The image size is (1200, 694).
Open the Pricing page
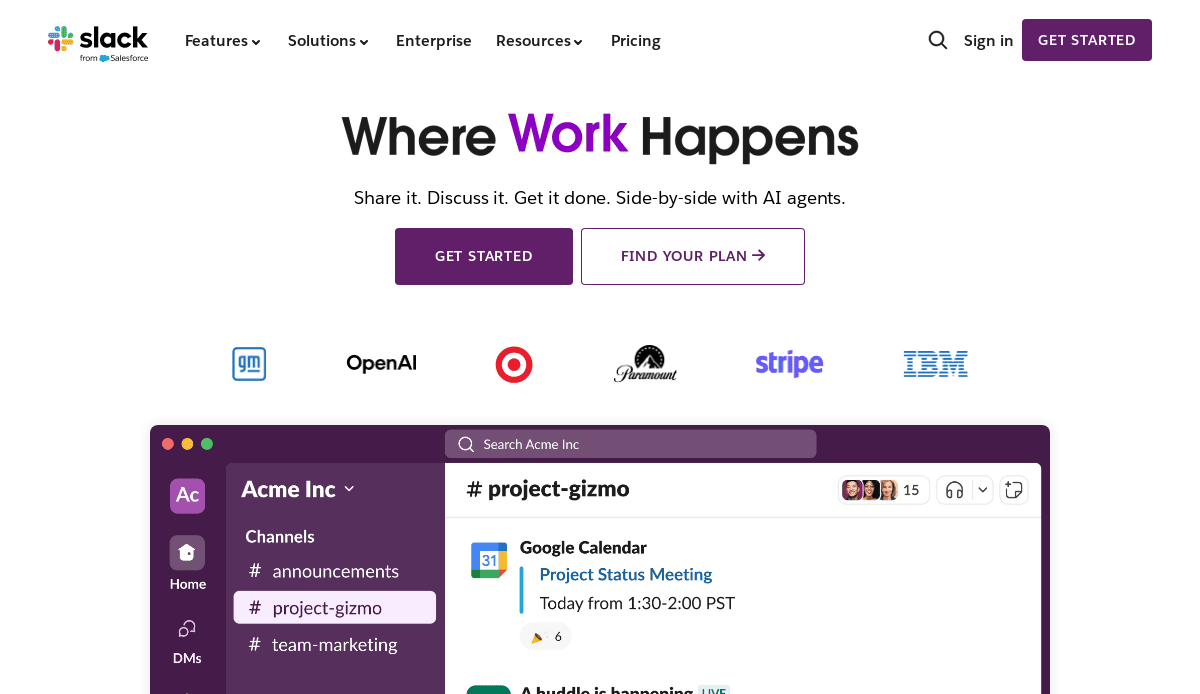coord(635,41)
